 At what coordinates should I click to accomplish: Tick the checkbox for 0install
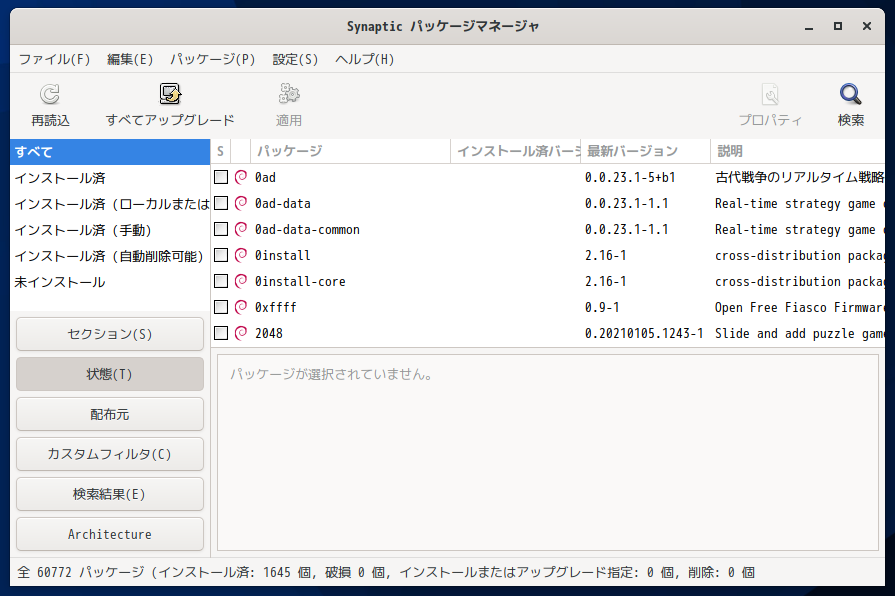221,255
